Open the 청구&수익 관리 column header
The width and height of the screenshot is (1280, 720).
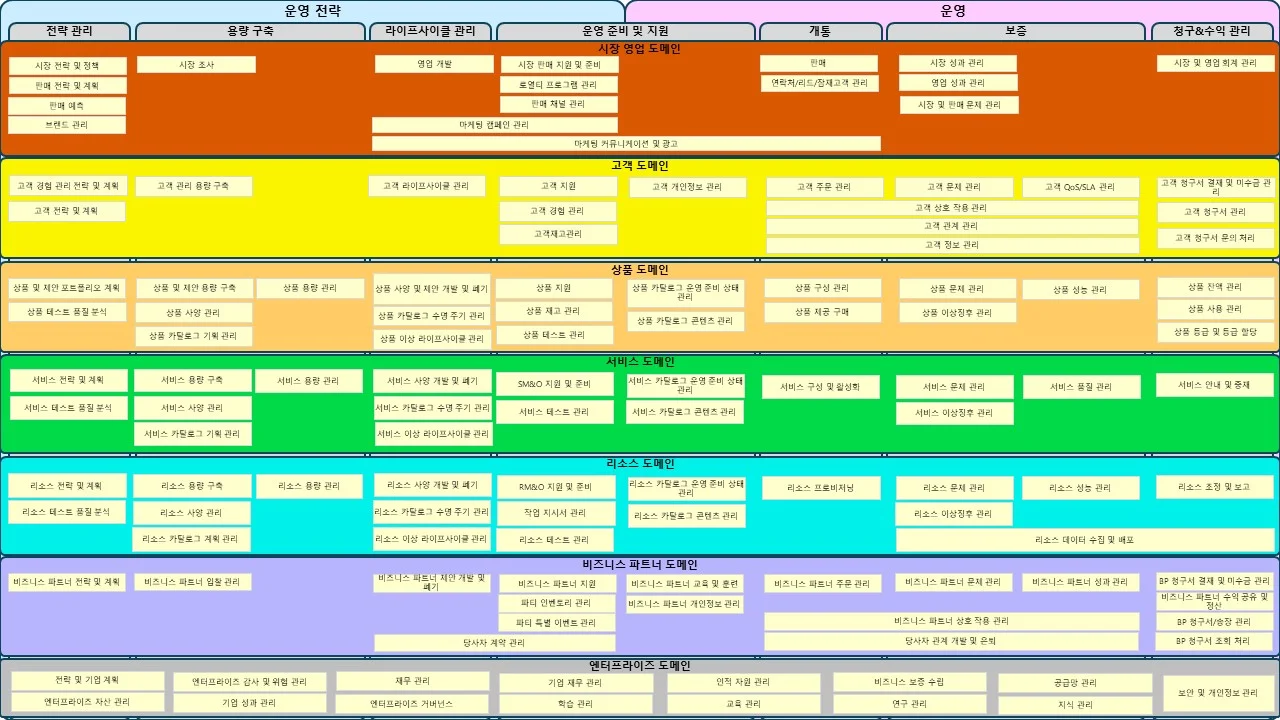pos(1213,31)
